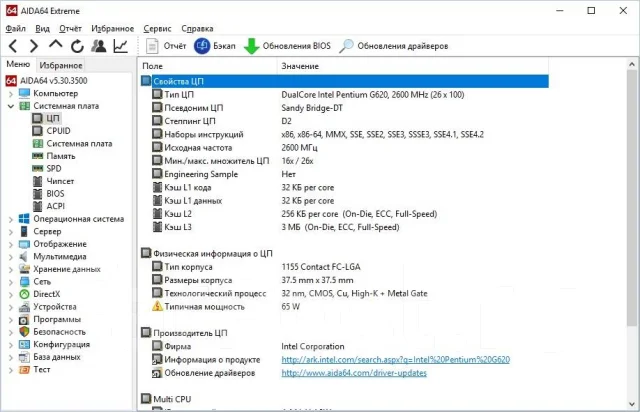This screenshot has height=412, width=640.
Task: Expand the Сеть tree node
Action: pyautogui.click(x=11, y=283)
